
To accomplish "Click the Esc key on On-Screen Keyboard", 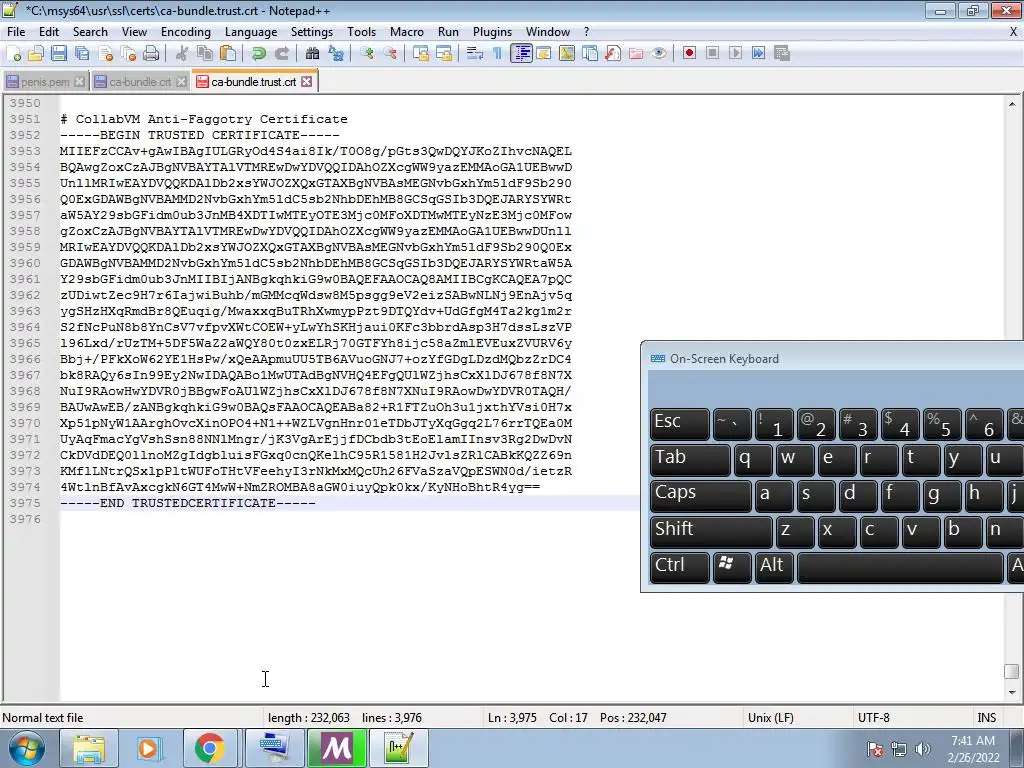I will (680, 424).
